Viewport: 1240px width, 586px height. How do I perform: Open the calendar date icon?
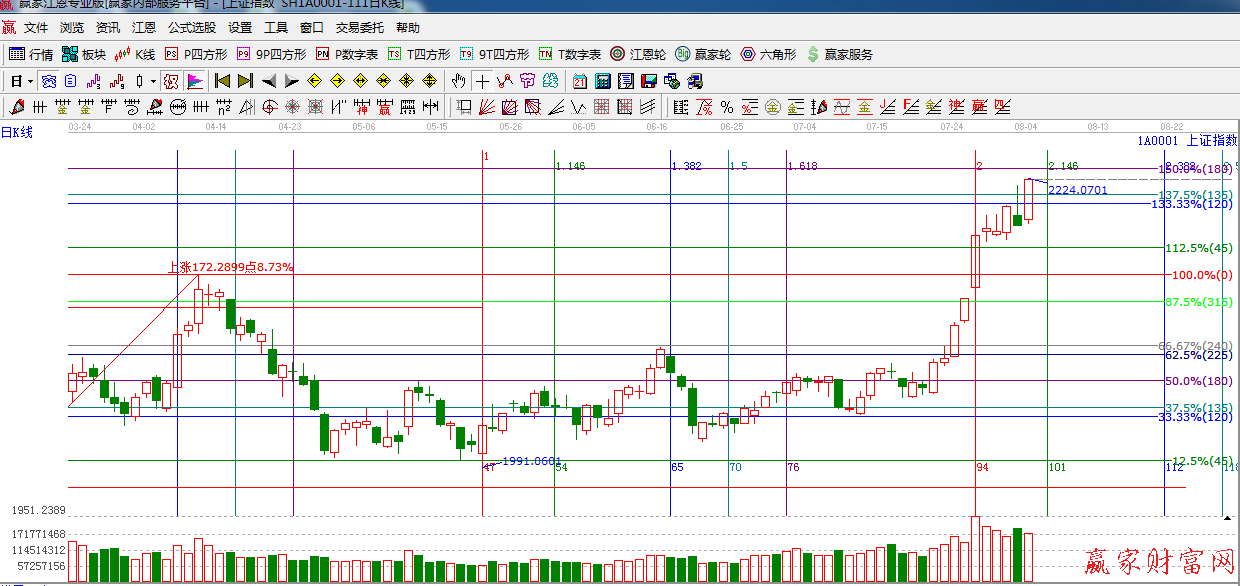coord(580,81)
